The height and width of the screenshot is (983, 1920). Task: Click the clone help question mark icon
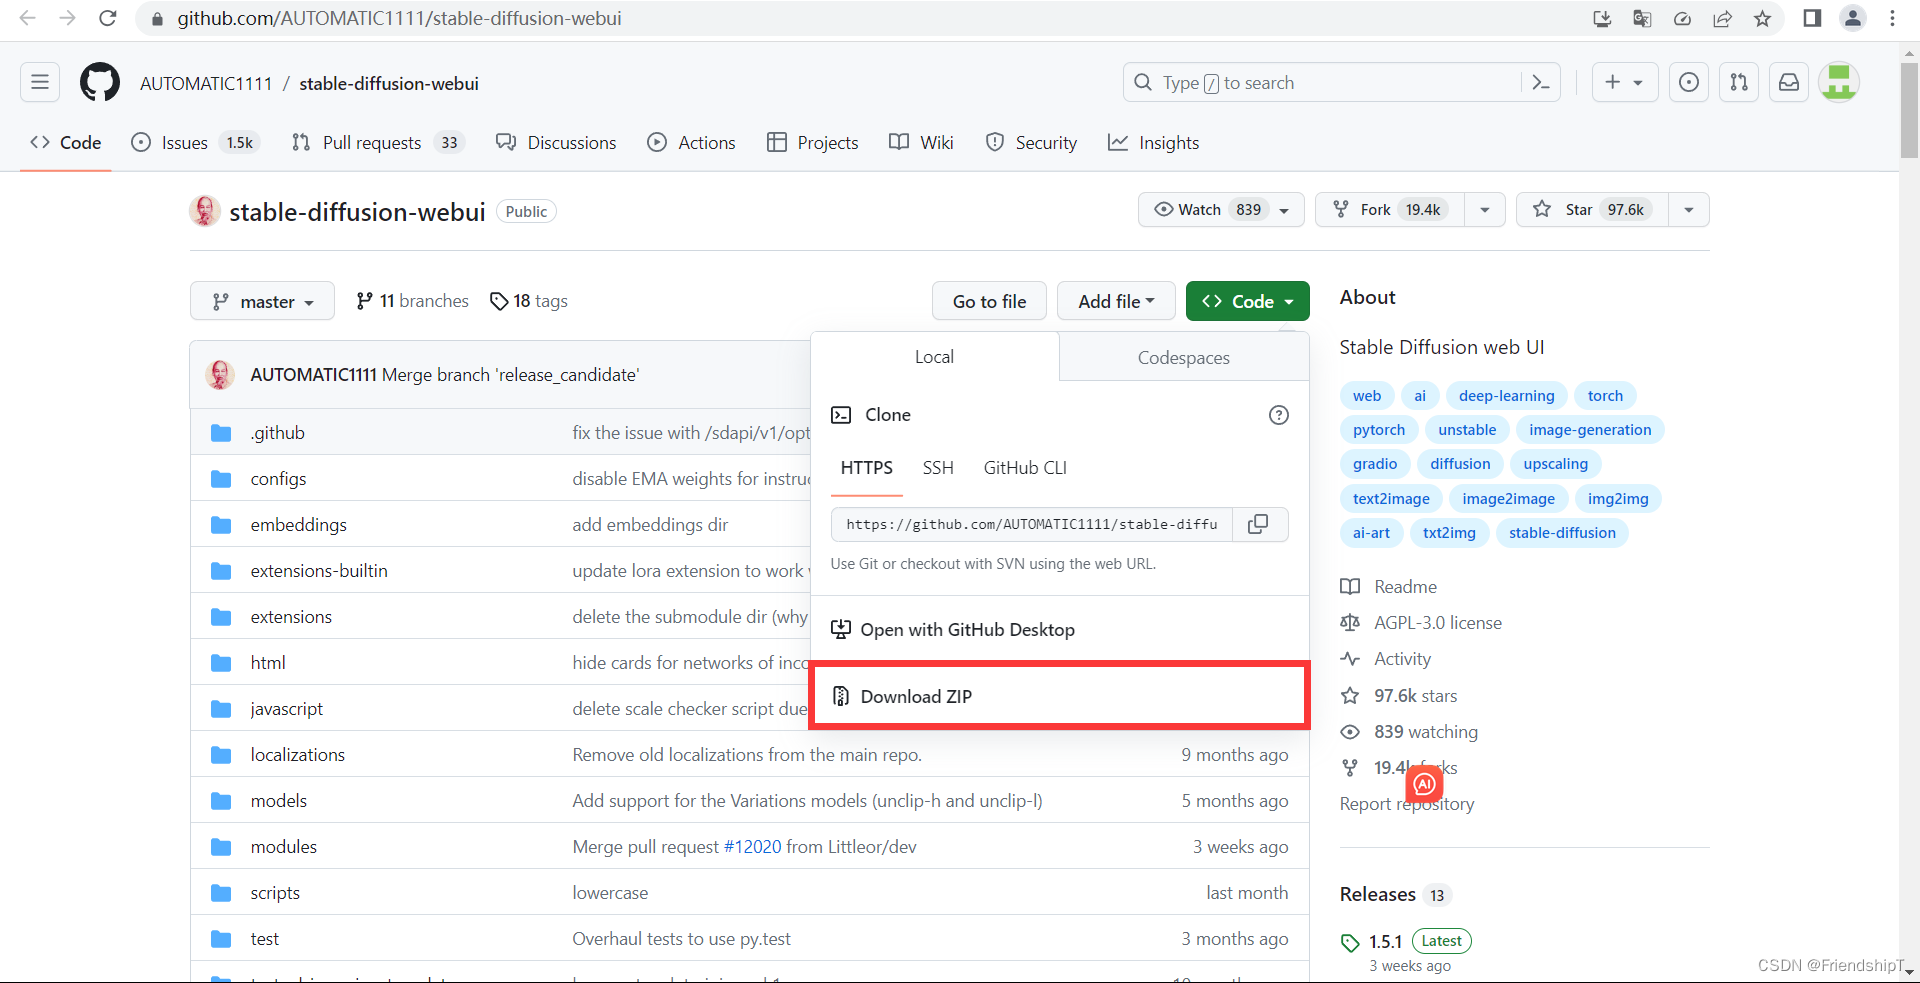(1278, 415)
